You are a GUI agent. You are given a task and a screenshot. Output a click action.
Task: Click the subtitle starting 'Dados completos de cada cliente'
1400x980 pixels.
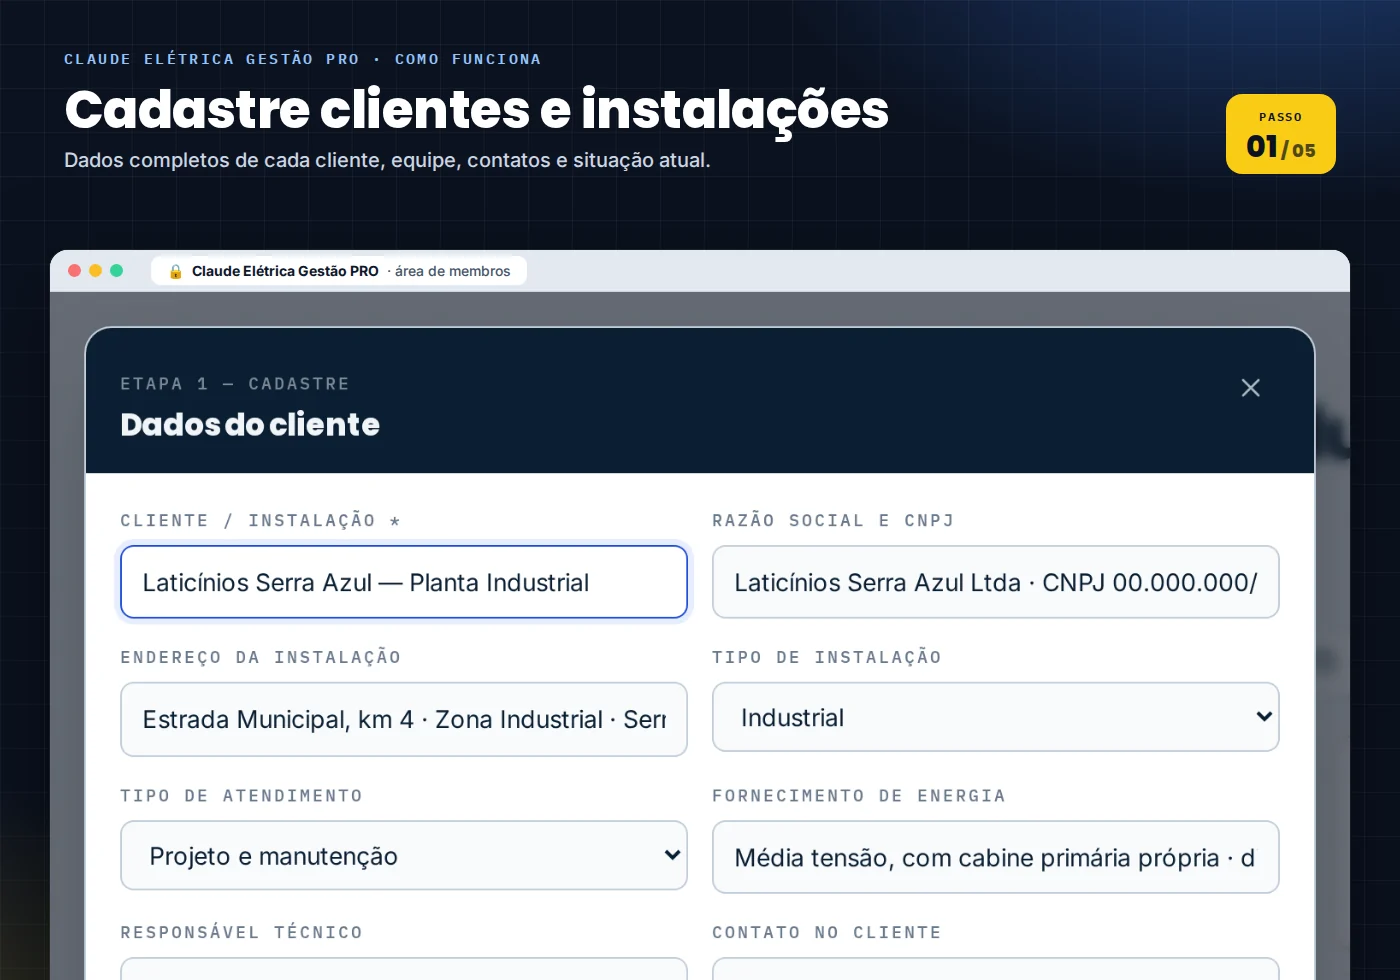point(387,160)
